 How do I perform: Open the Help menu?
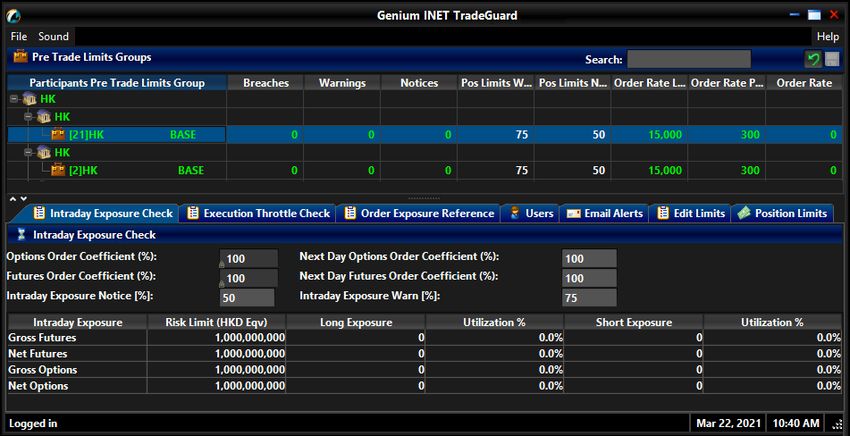pos(828,36)
